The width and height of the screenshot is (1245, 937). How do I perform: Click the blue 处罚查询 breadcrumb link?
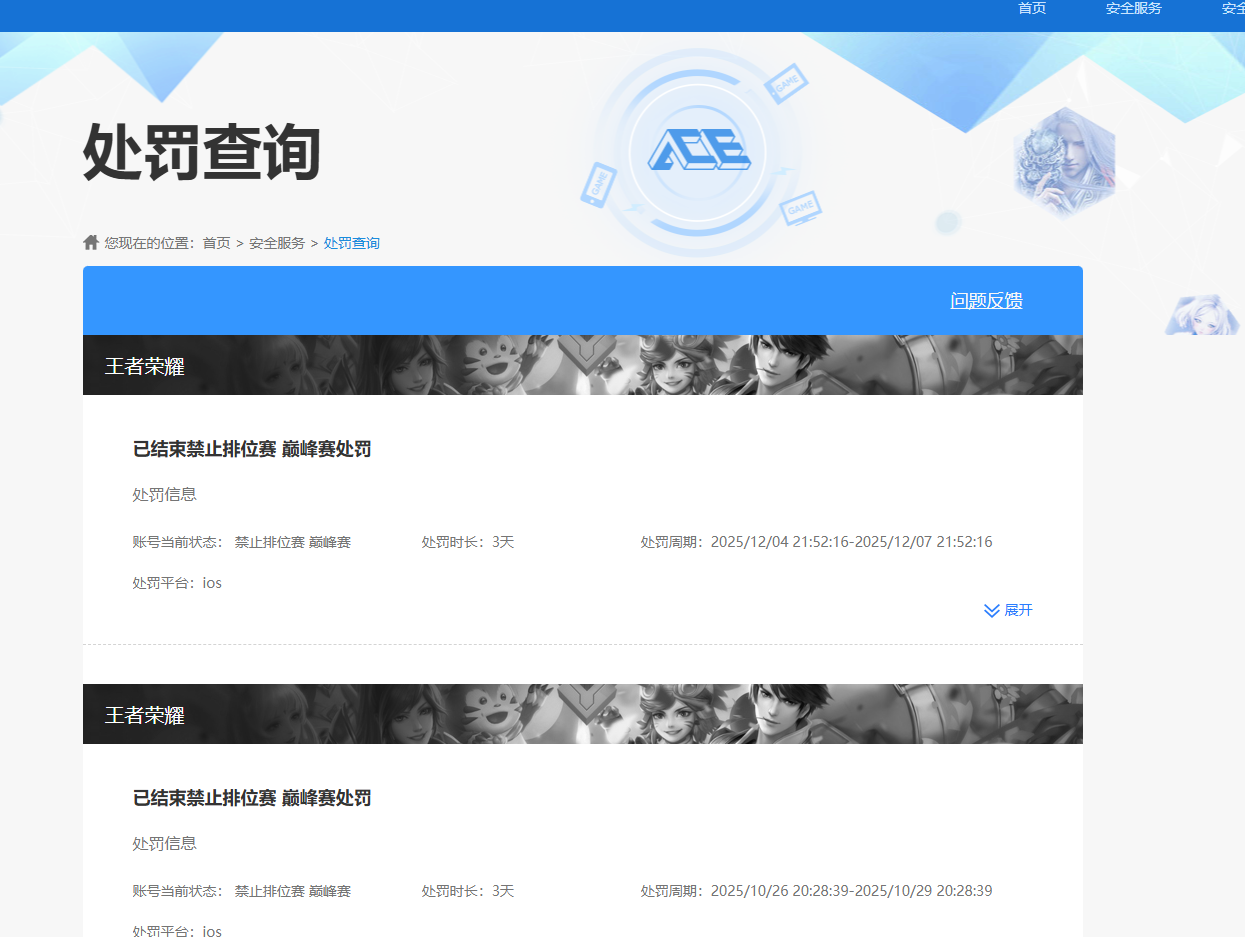tap(351, 243)
